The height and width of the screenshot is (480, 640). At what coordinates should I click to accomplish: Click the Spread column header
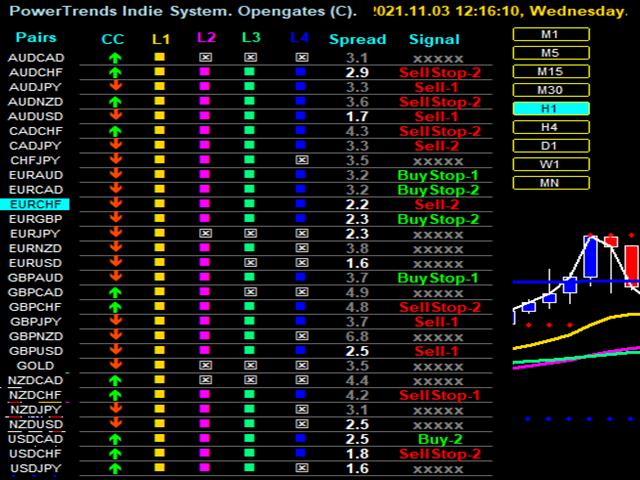pyautogui.click(x=358, y=39)
